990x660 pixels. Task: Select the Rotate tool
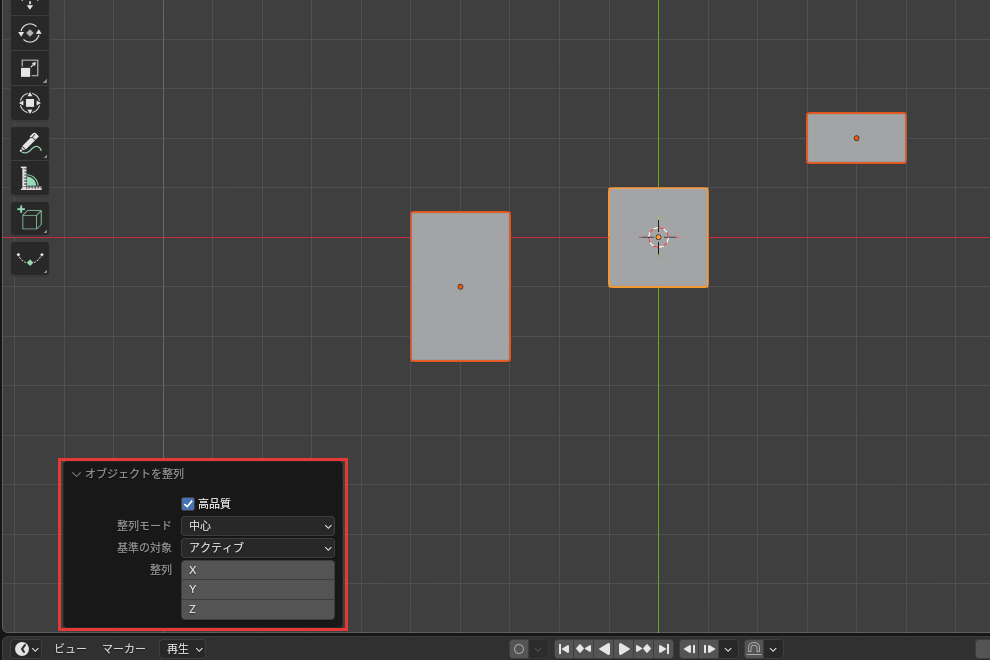coord(30,33)
